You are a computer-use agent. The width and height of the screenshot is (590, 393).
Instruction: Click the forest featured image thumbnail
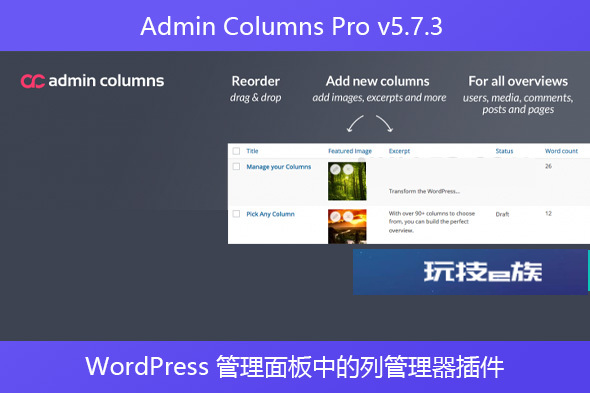(x=347, y=181)
